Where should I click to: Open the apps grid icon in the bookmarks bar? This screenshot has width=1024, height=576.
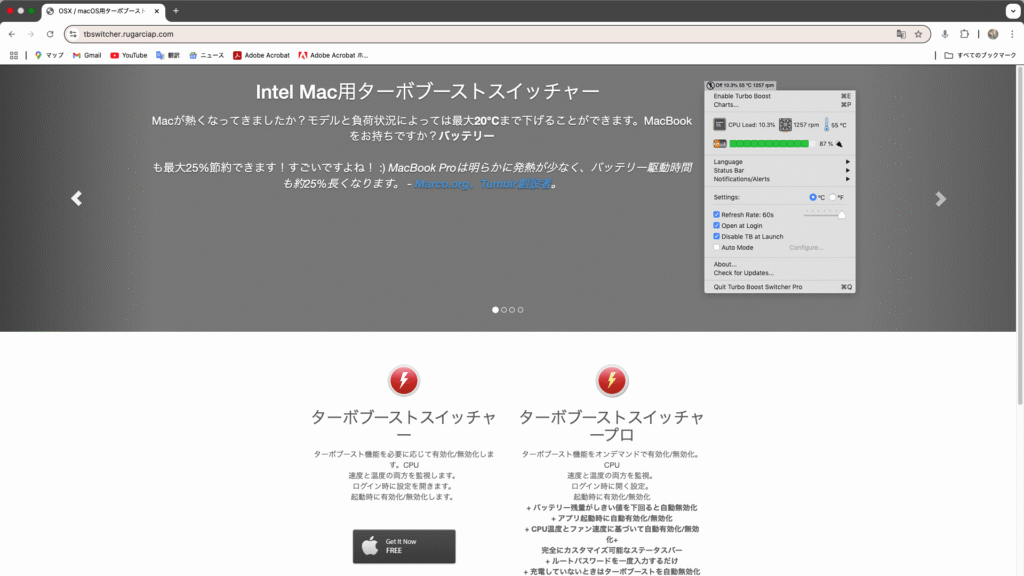coord(14,56)
